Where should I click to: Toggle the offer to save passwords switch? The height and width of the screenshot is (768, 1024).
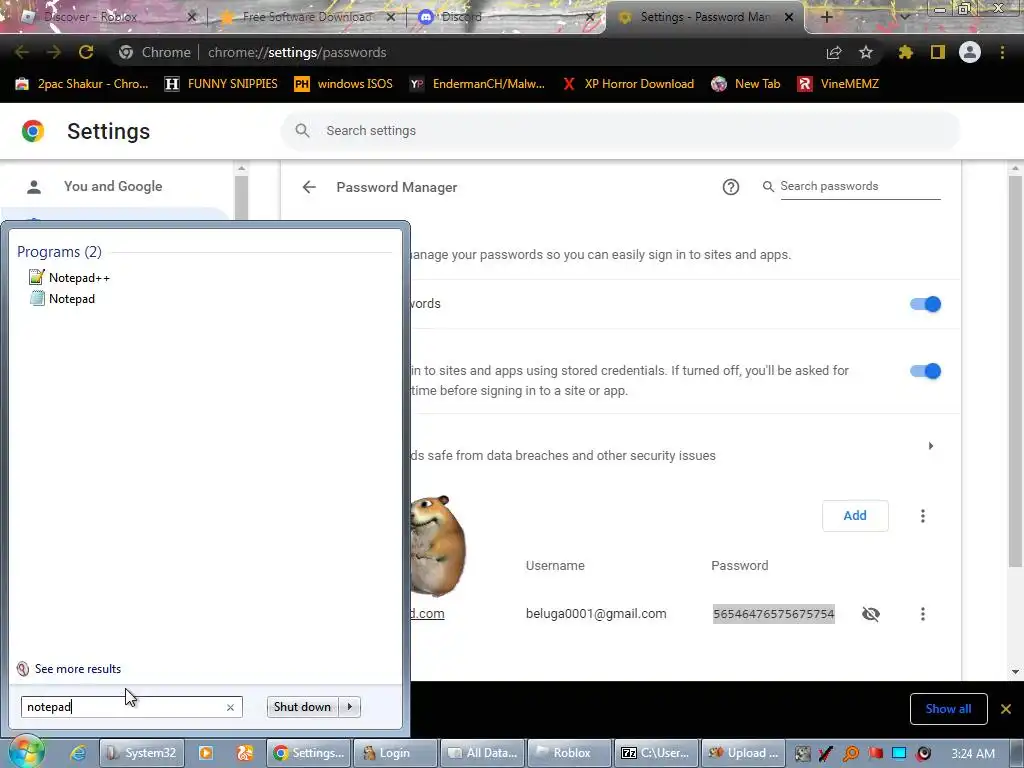tap(925, 304)
